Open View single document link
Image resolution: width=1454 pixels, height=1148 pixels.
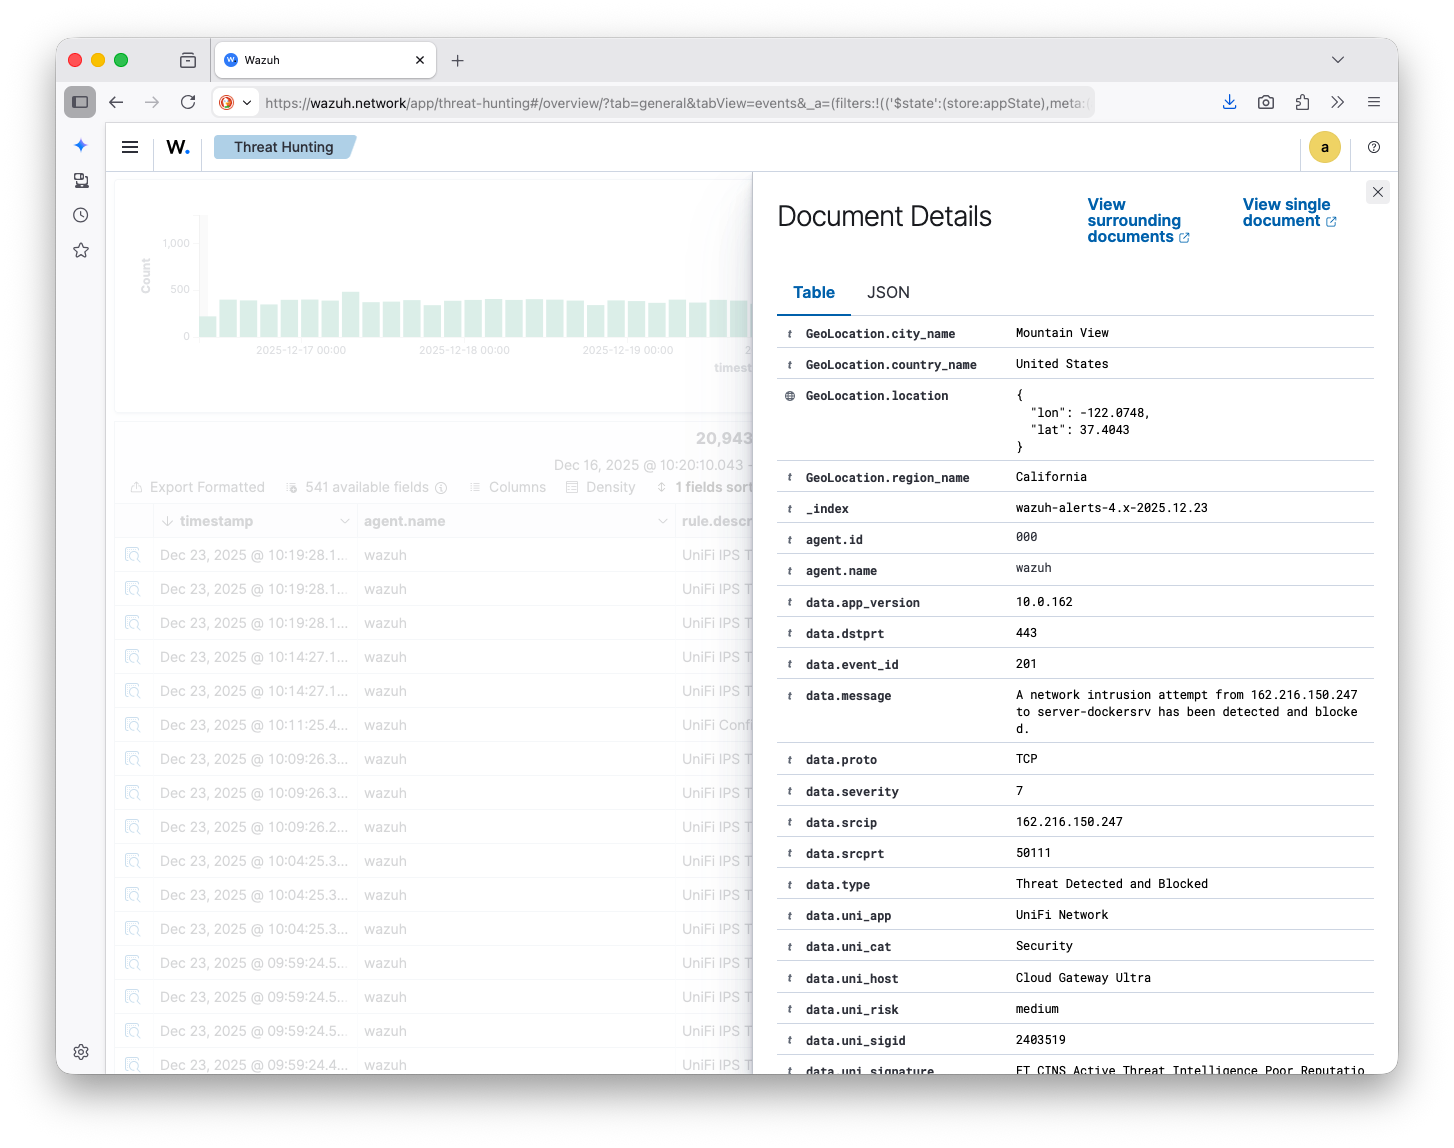click(1289, 213)
